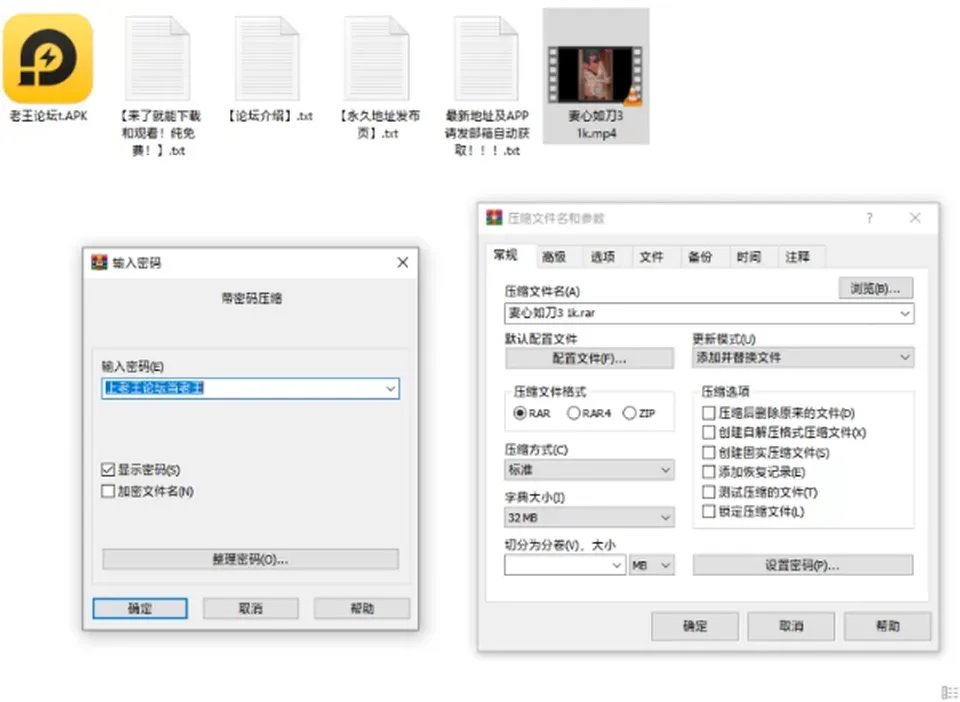The image size is (960, 702).
Task: Check 创建自解压格式压缩文件(X)
Action: 708,433
